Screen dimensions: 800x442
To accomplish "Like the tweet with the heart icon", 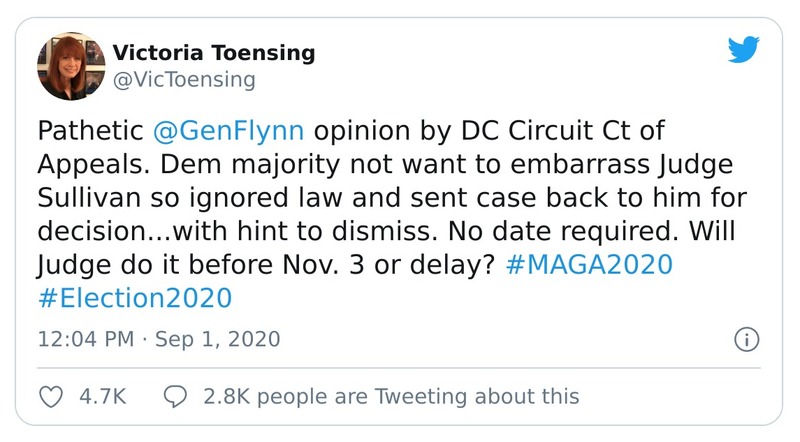I will pos(50,396).
